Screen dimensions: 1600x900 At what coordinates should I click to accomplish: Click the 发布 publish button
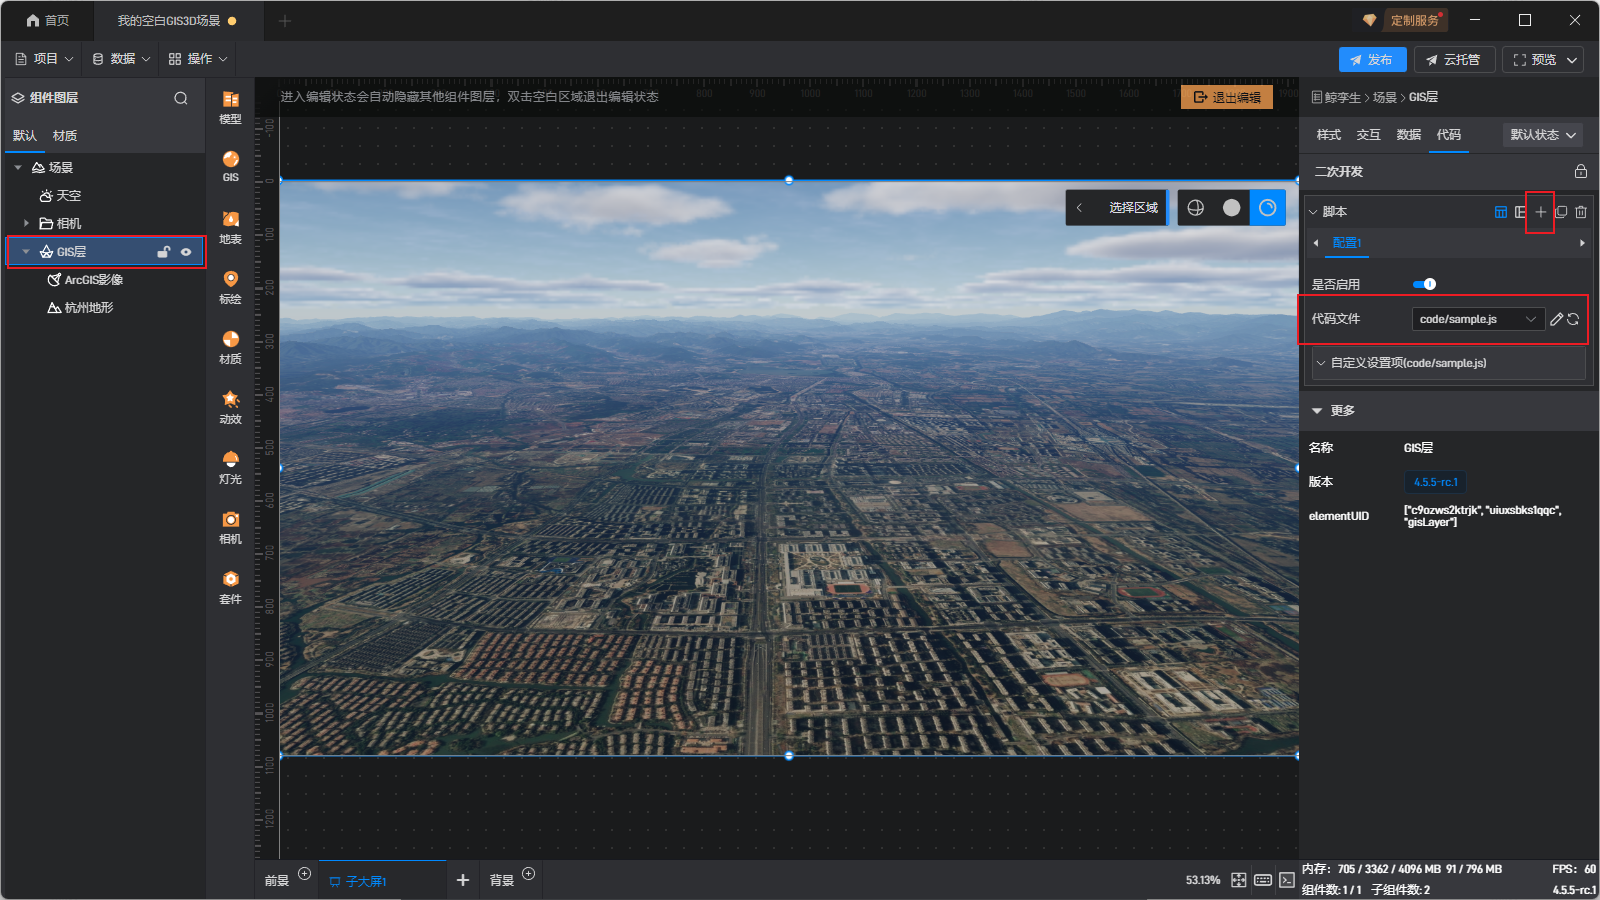[x=1372, y=60]
